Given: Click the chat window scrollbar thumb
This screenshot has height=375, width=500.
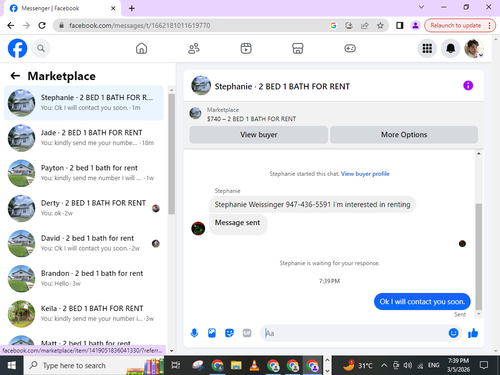Looking at the screenshot, I should point(479,257).
